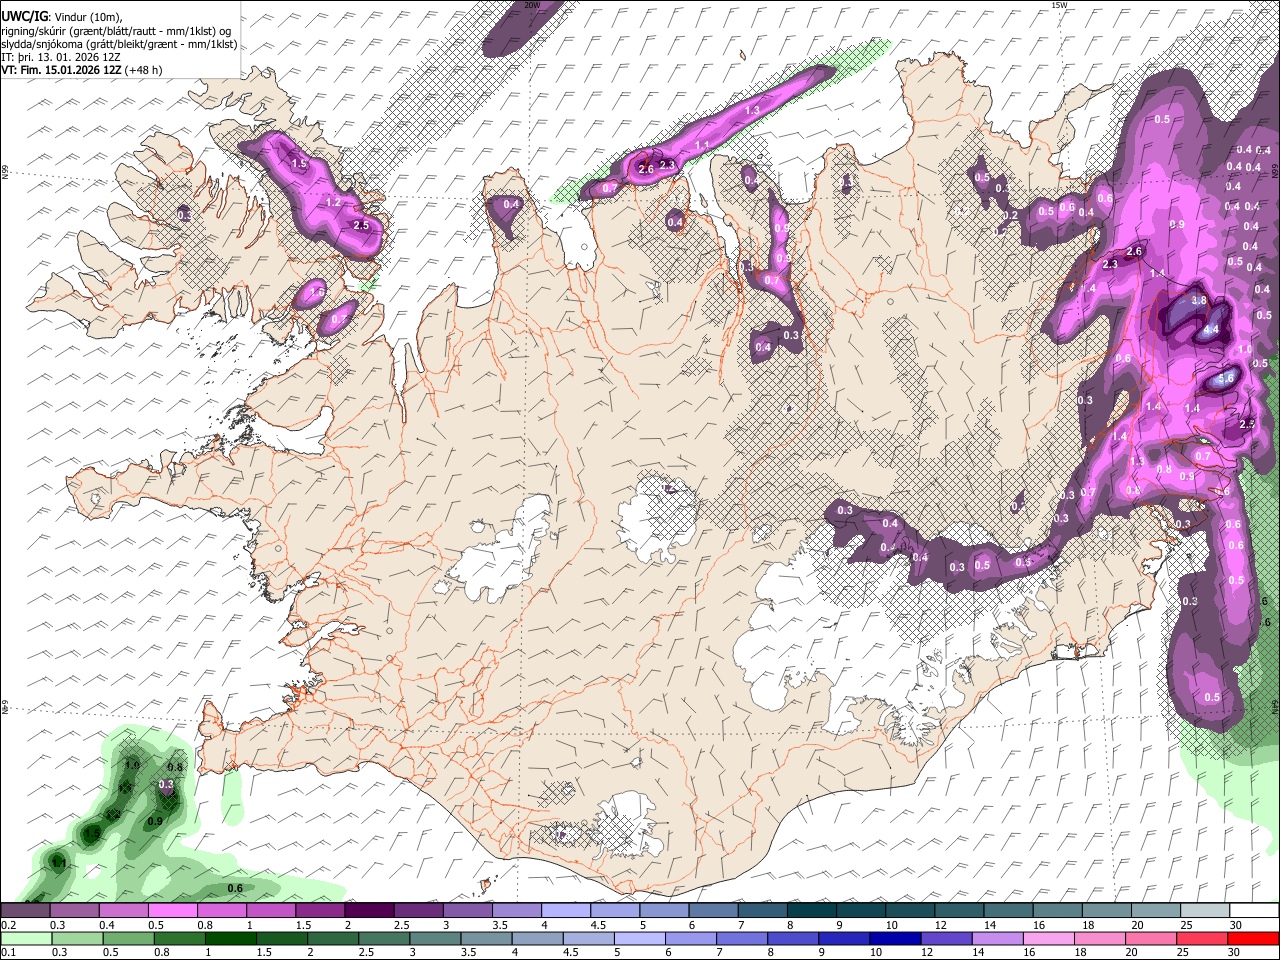Click the "30" label in the upper snow legend row

1237,925
